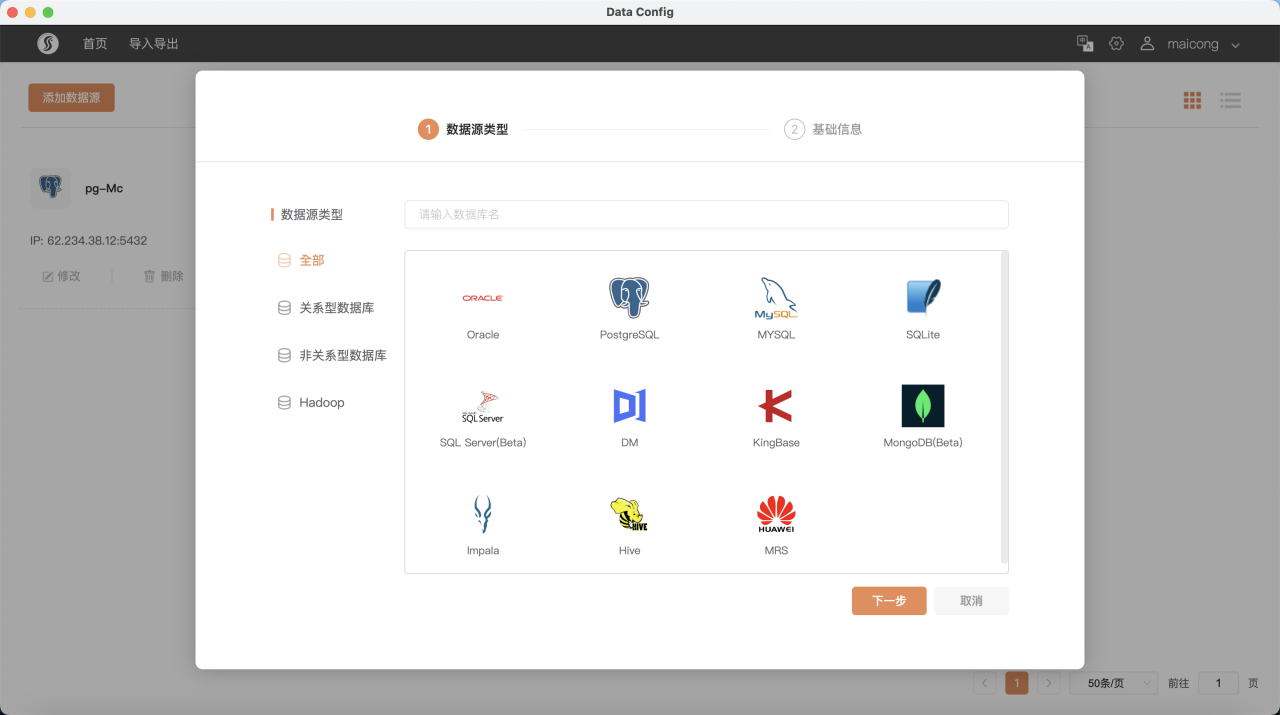Image resolution: width=1280 pixels, height=715 pixels.
Task: Open the maicong user dropdown arrow
Action: tap(1236, 45)
